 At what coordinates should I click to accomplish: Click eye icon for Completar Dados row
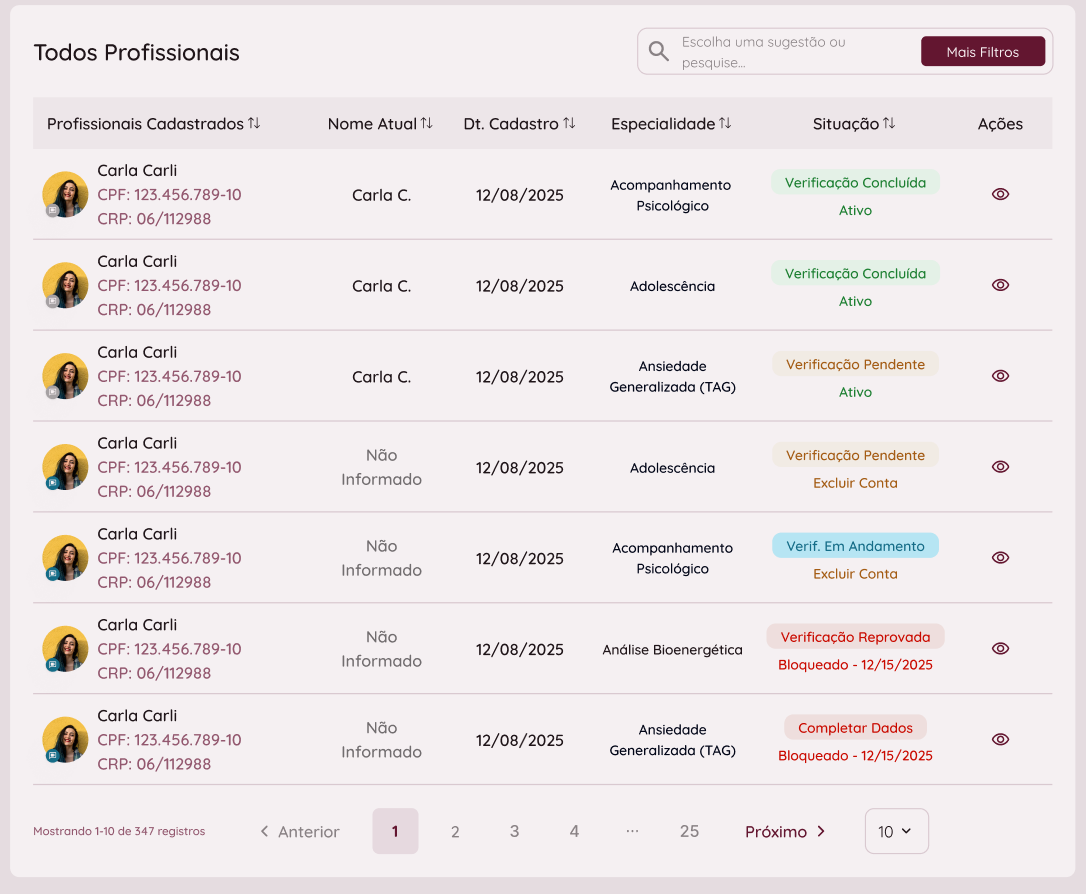coord(1000,739)
